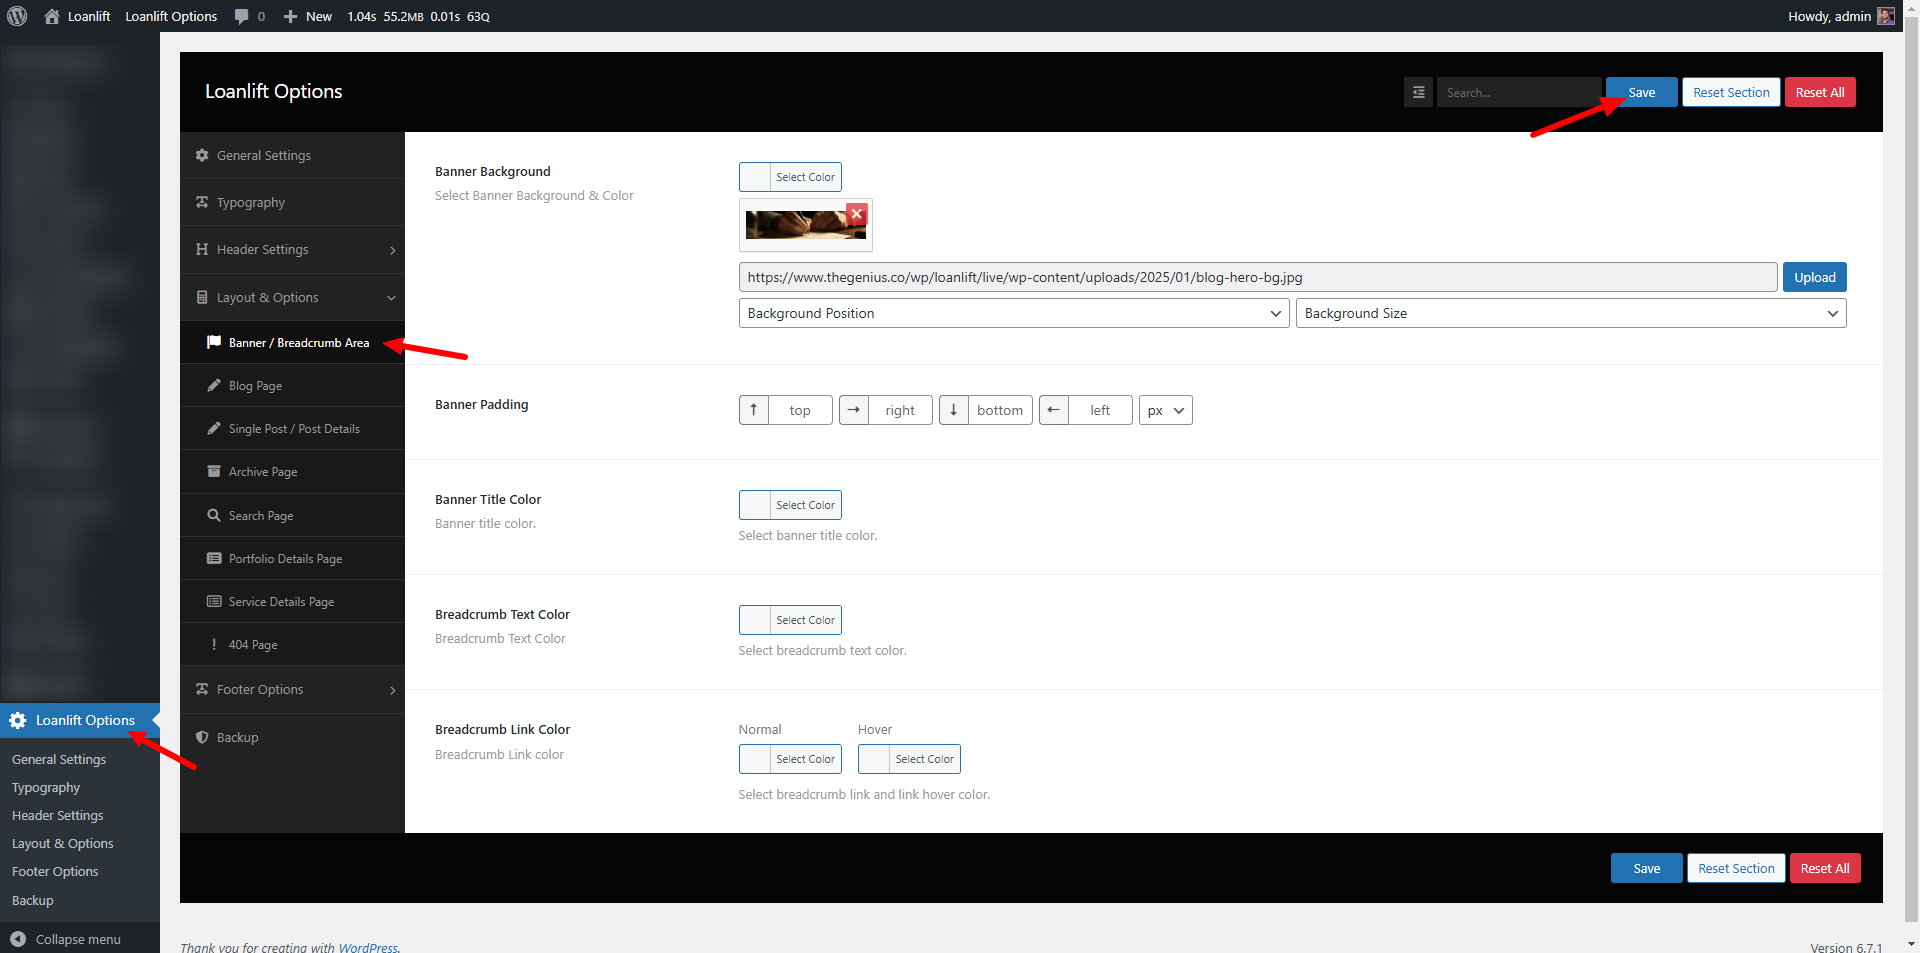Click the home icon next to Loanlift
Viewport: 1920px width, 953px height.
tap(52, 16)
